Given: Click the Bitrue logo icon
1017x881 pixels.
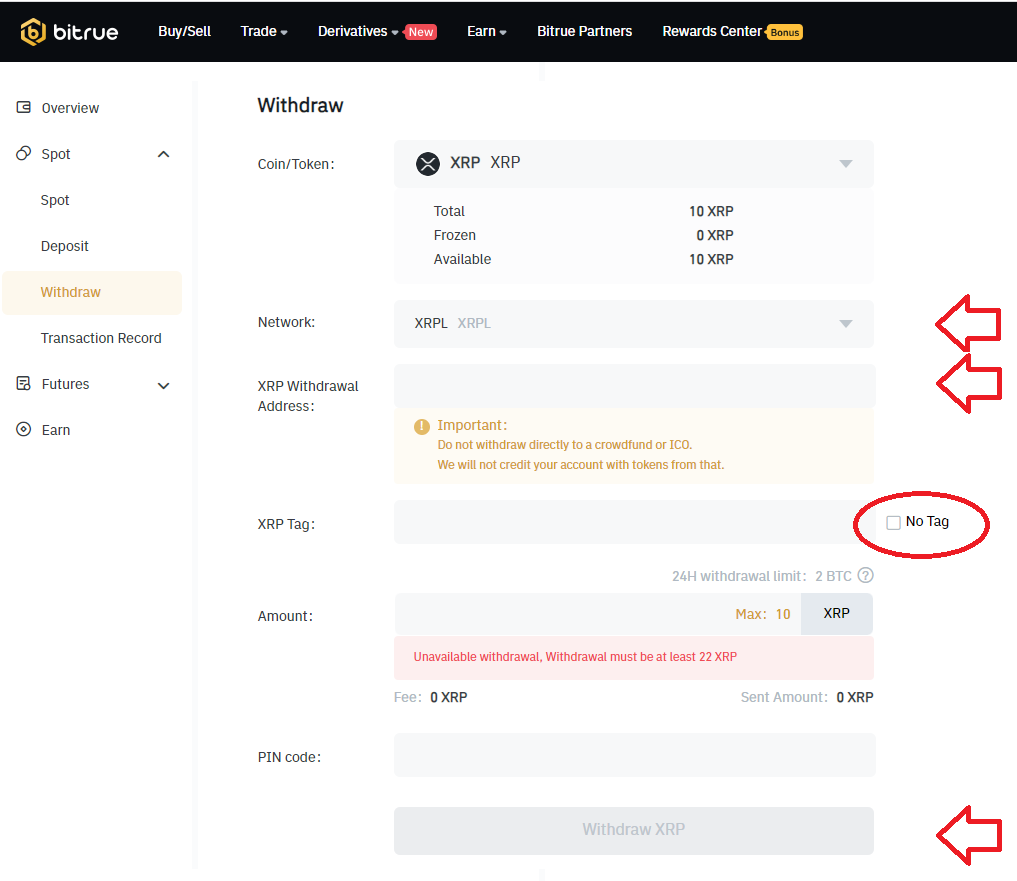Looking at the screenshot, I should click(x=33, y=31).
